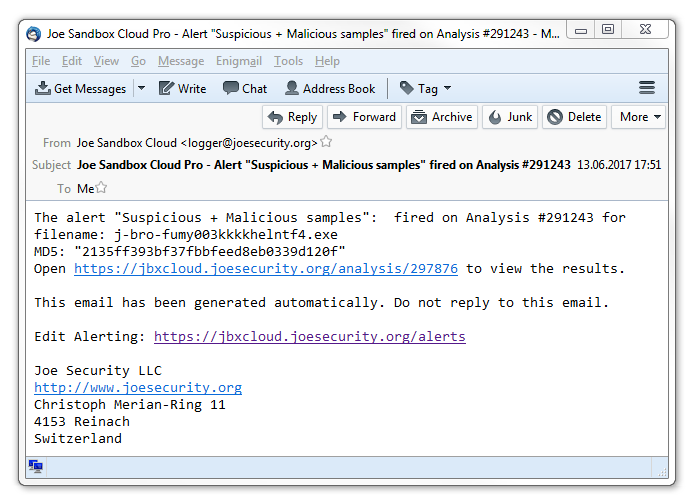Open the Tools menu
Viewport: 692px width, 501px height.
tap(288, 61)
